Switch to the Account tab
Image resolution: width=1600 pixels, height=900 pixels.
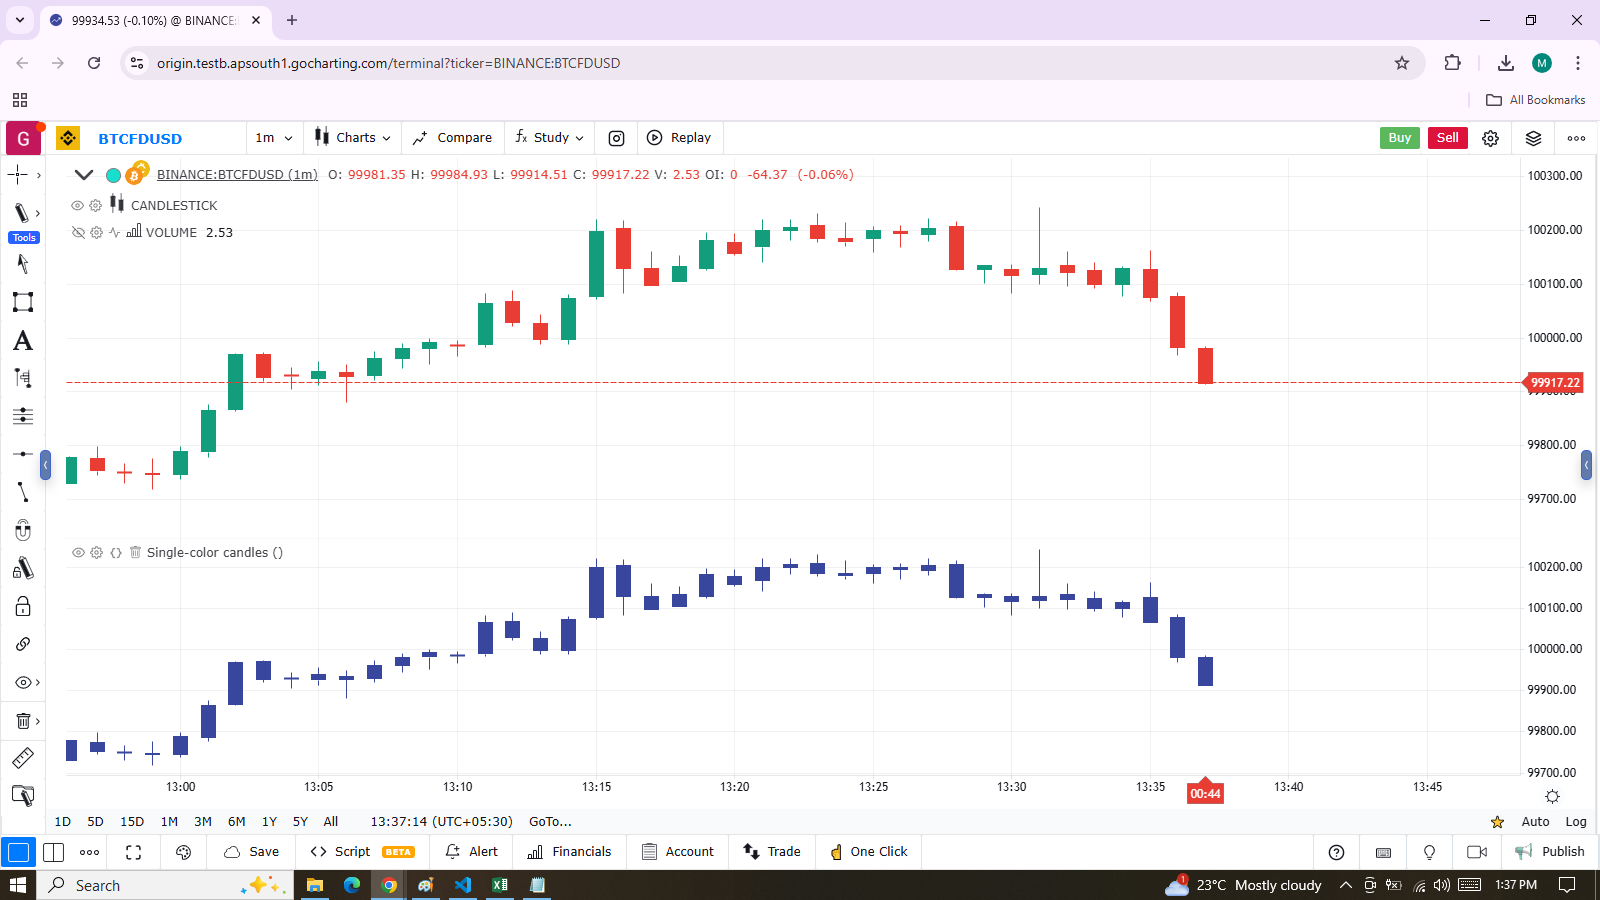click(678, 852)
